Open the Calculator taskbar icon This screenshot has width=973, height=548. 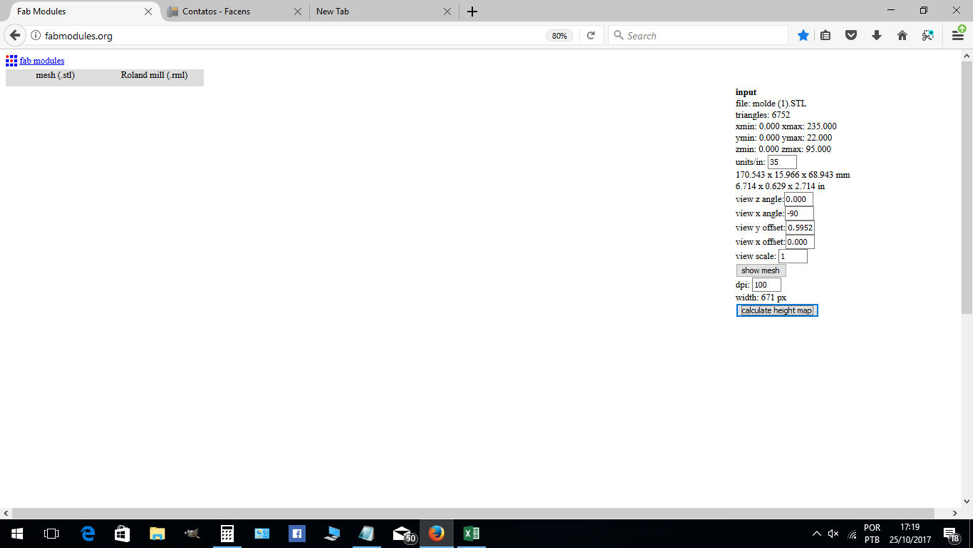227,534
